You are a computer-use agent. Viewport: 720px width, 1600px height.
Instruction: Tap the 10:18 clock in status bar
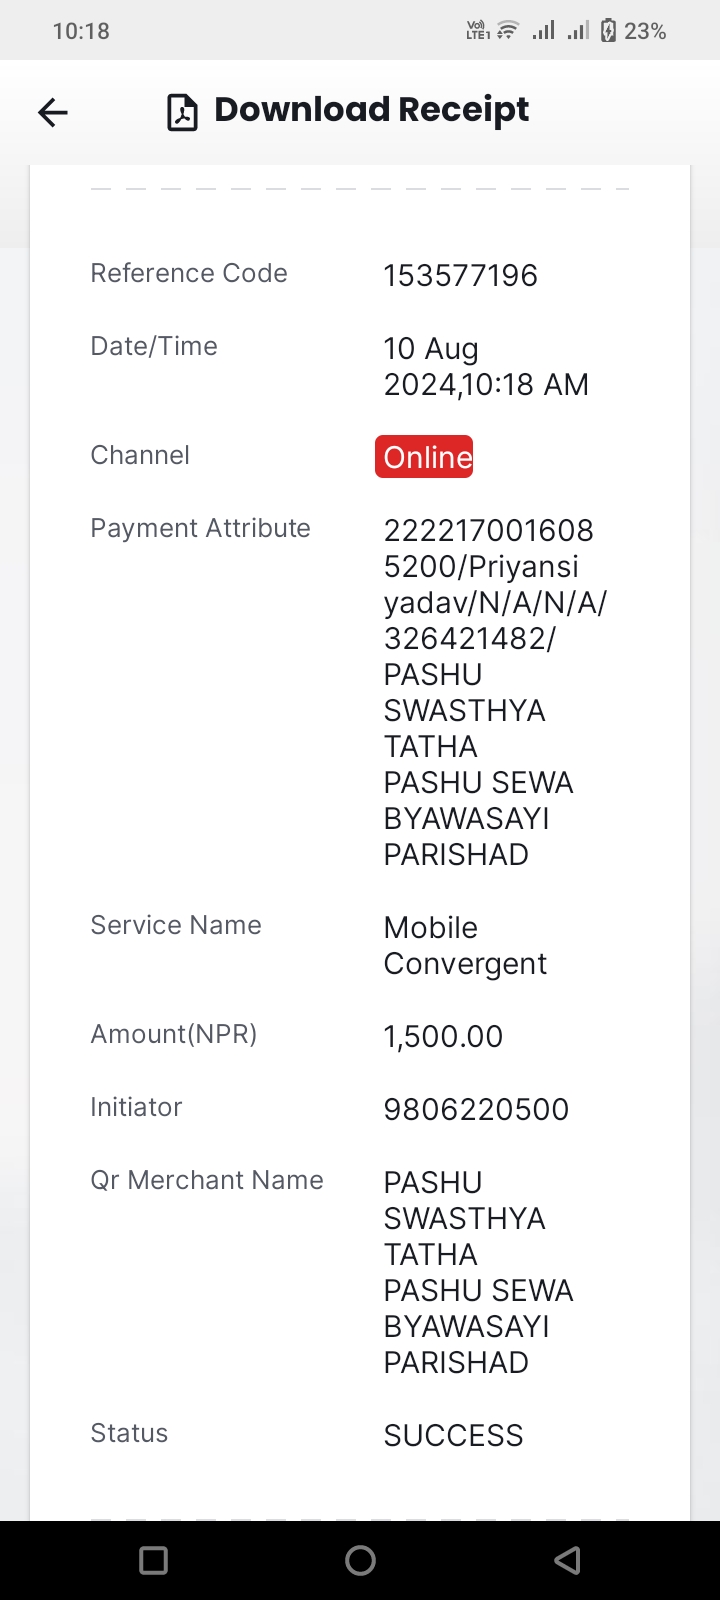coord(81,31)
